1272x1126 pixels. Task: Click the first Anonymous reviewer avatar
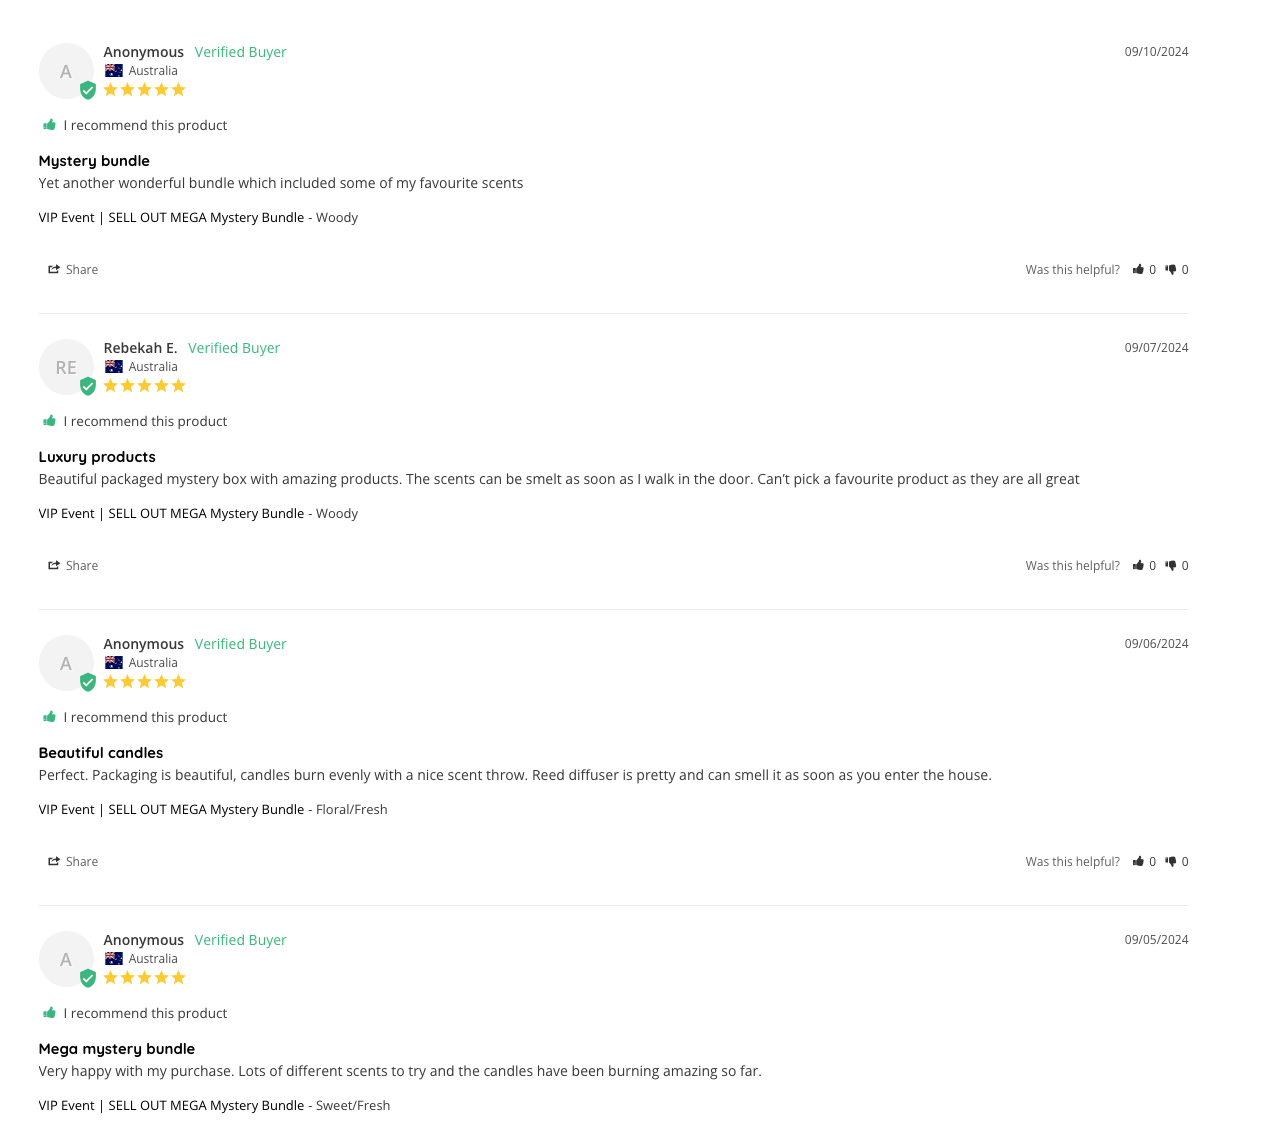tap(66, 71)
